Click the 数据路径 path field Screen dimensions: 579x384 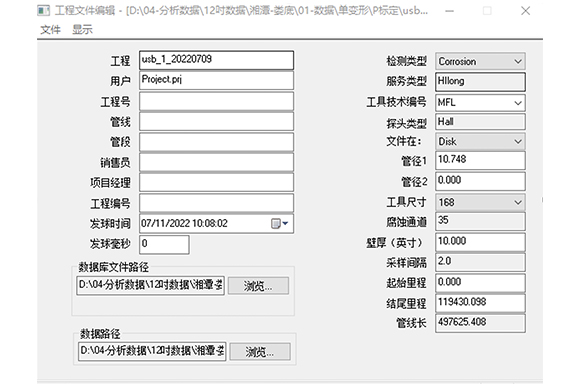click(x=152, y=351)
